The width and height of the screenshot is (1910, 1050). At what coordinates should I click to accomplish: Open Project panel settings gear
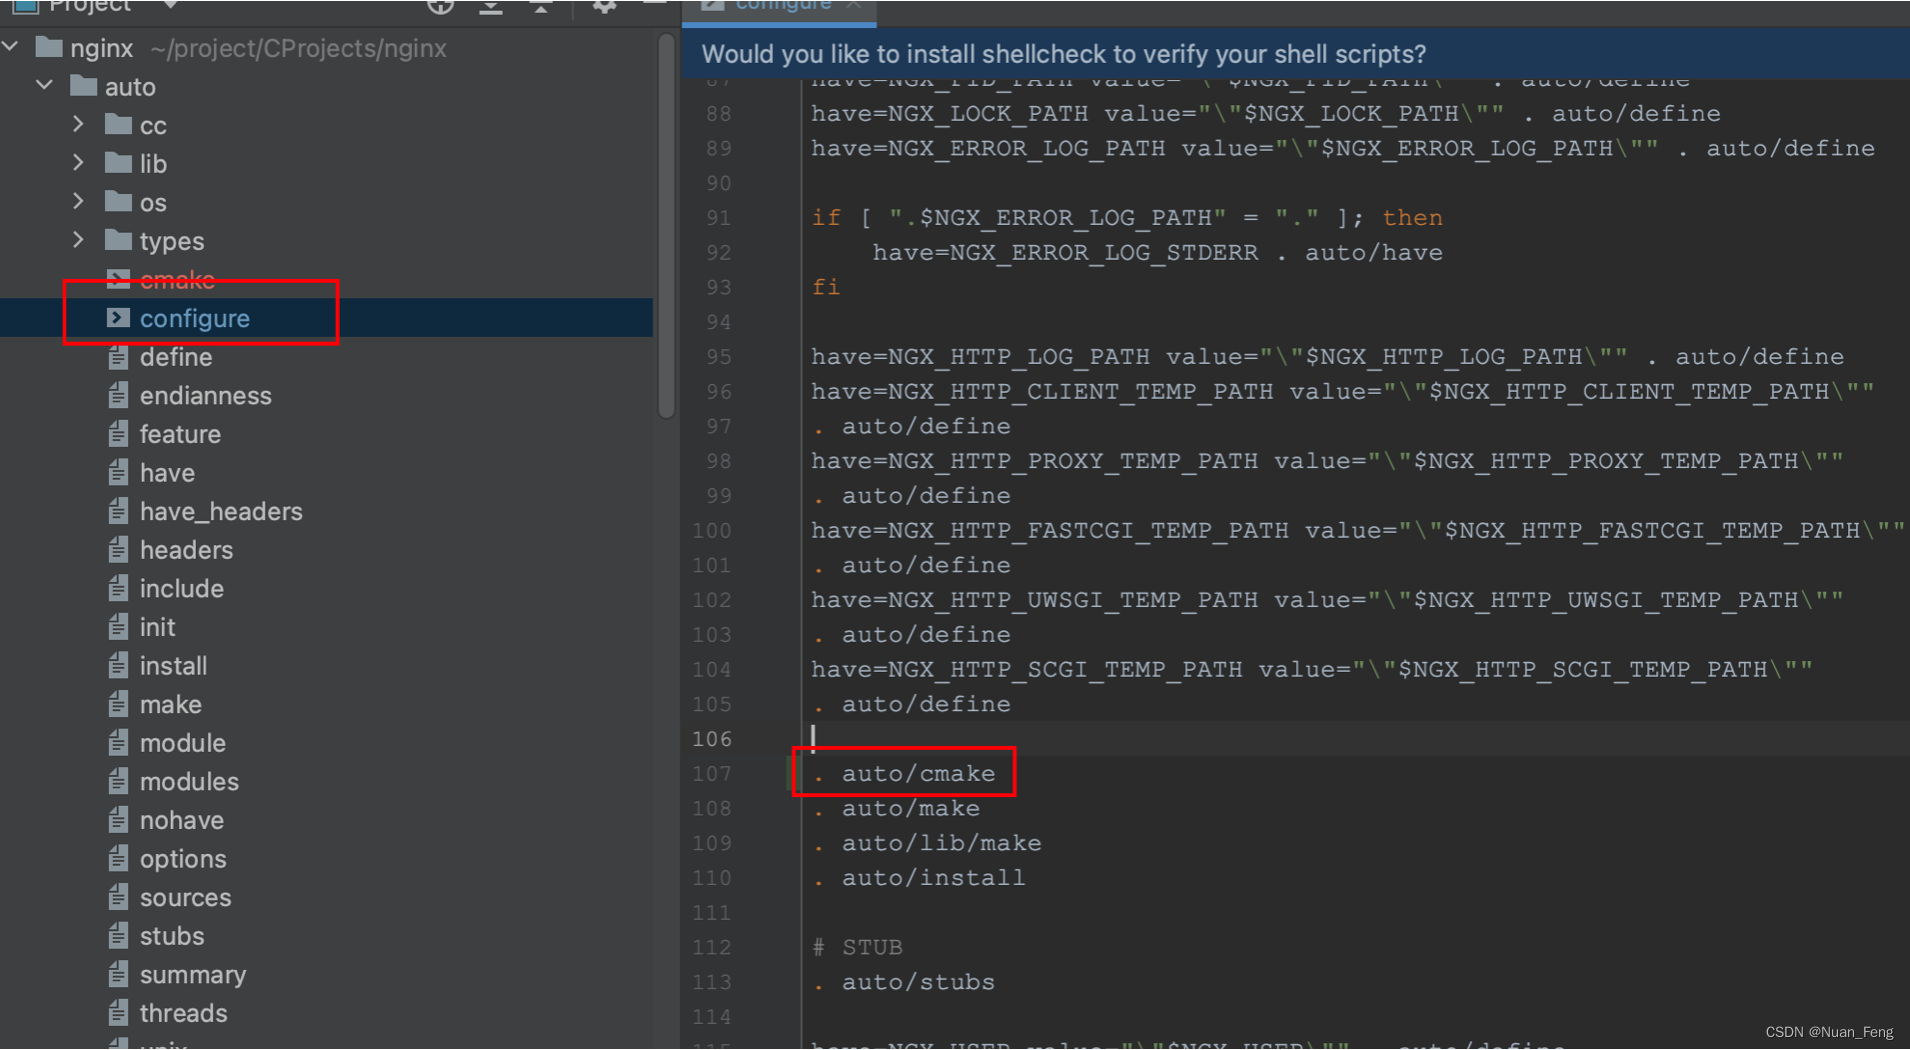pos(603,7)
